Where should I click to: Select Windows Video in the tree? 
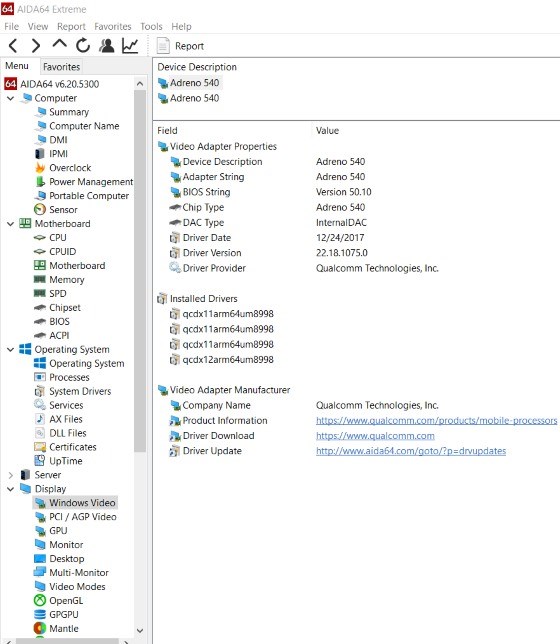coord(75,503)
